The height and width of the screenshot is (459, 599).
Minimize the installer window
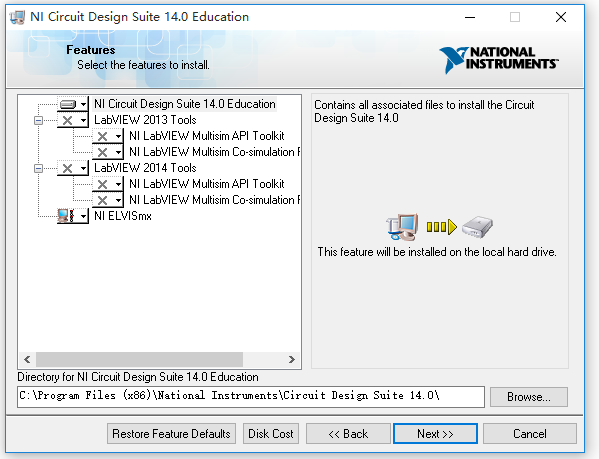click(470, 17)
